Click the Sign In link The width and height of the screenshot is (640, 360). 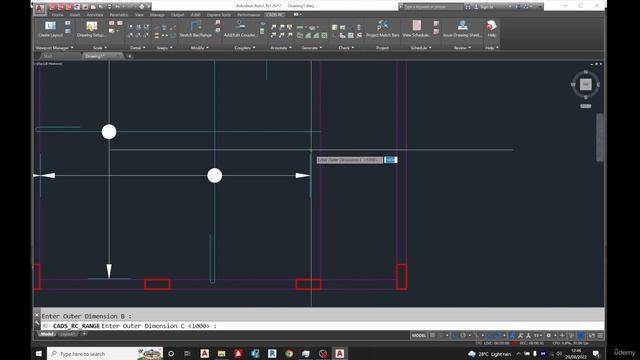487,7
